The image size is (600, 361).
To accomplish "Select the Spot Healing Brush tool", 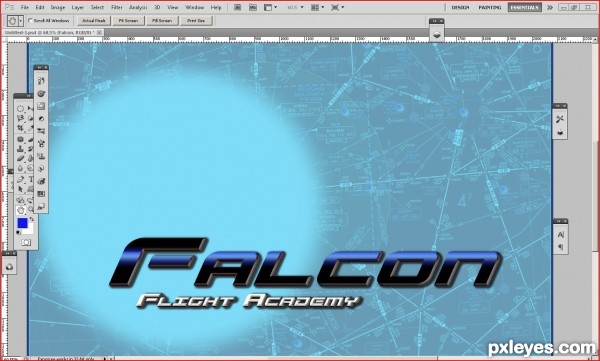I will [20, 139].
